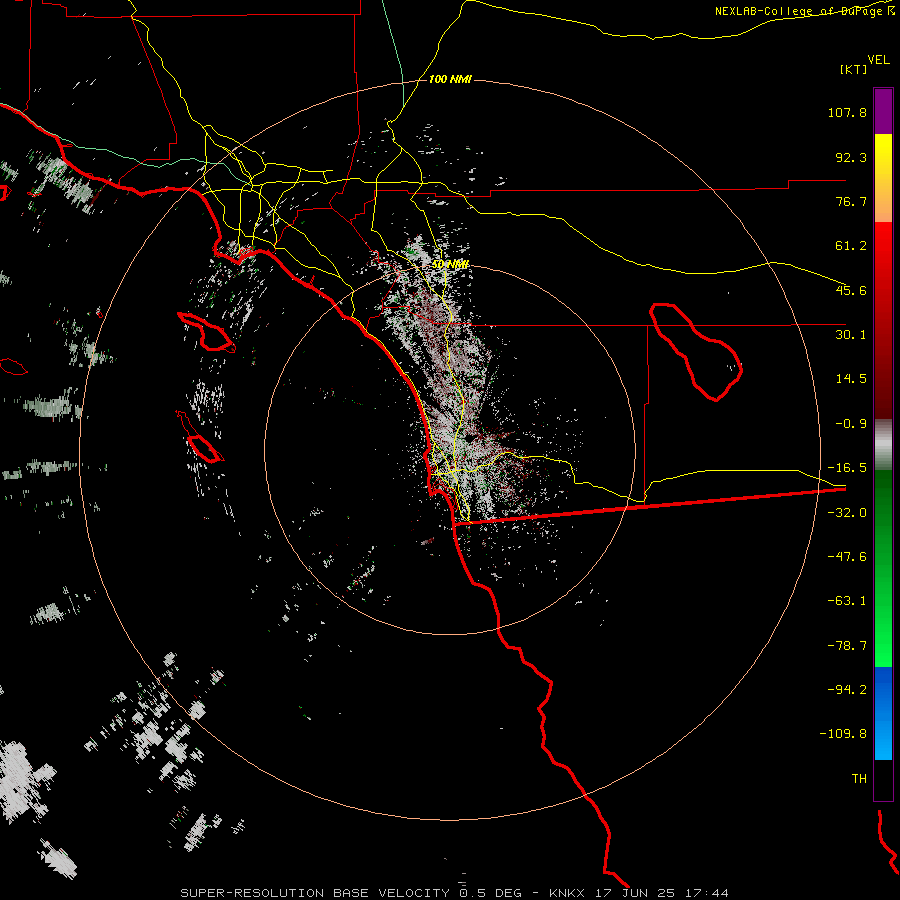This screenshot has width=900, height=900.
Task: Click the -109.8 legend value
Action: (x=844, y=734)
